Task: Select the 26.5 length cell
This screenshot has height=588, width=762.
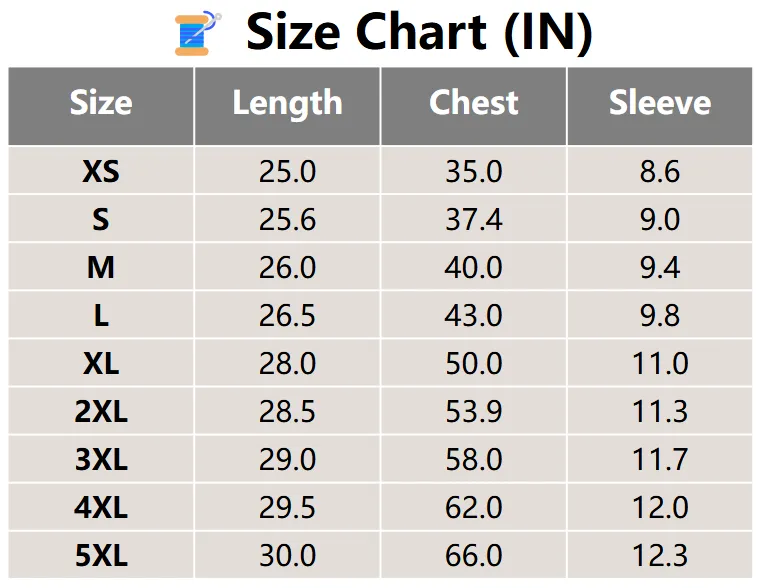Action: coord(287,315)
